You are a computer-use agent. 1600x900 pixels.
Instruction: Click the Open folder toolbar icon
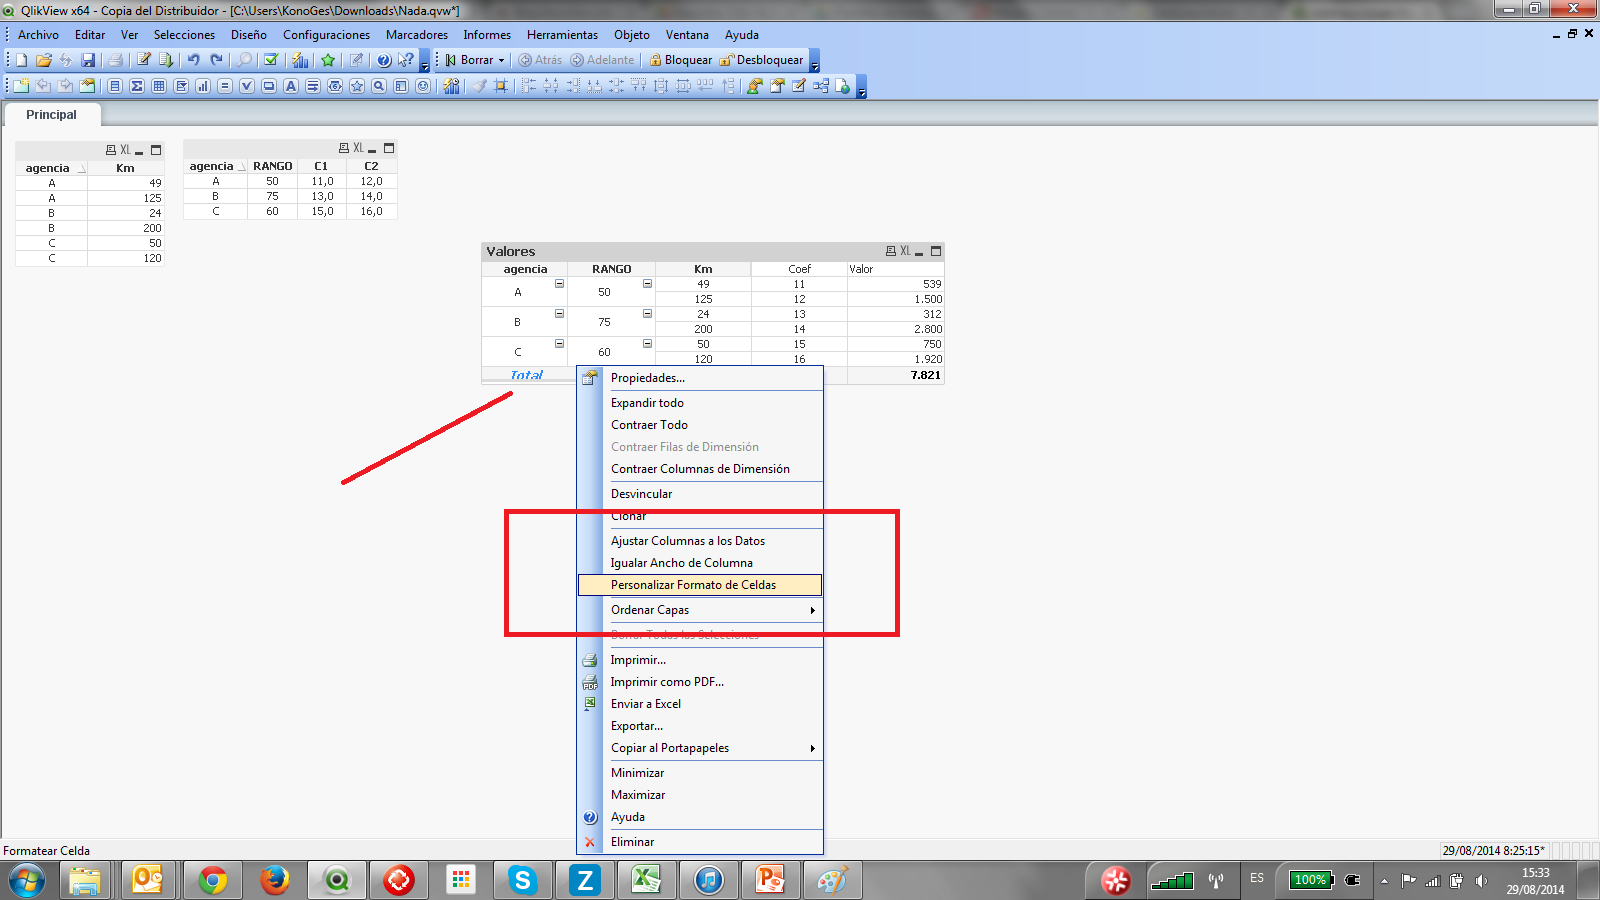coord(44,60)
